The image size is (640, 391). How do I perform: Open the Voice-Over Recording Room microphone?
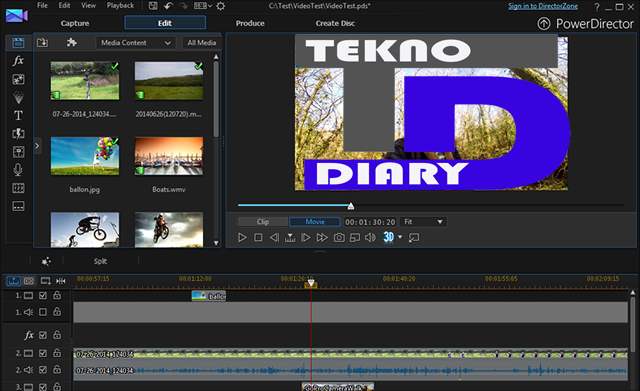(18, 170)
